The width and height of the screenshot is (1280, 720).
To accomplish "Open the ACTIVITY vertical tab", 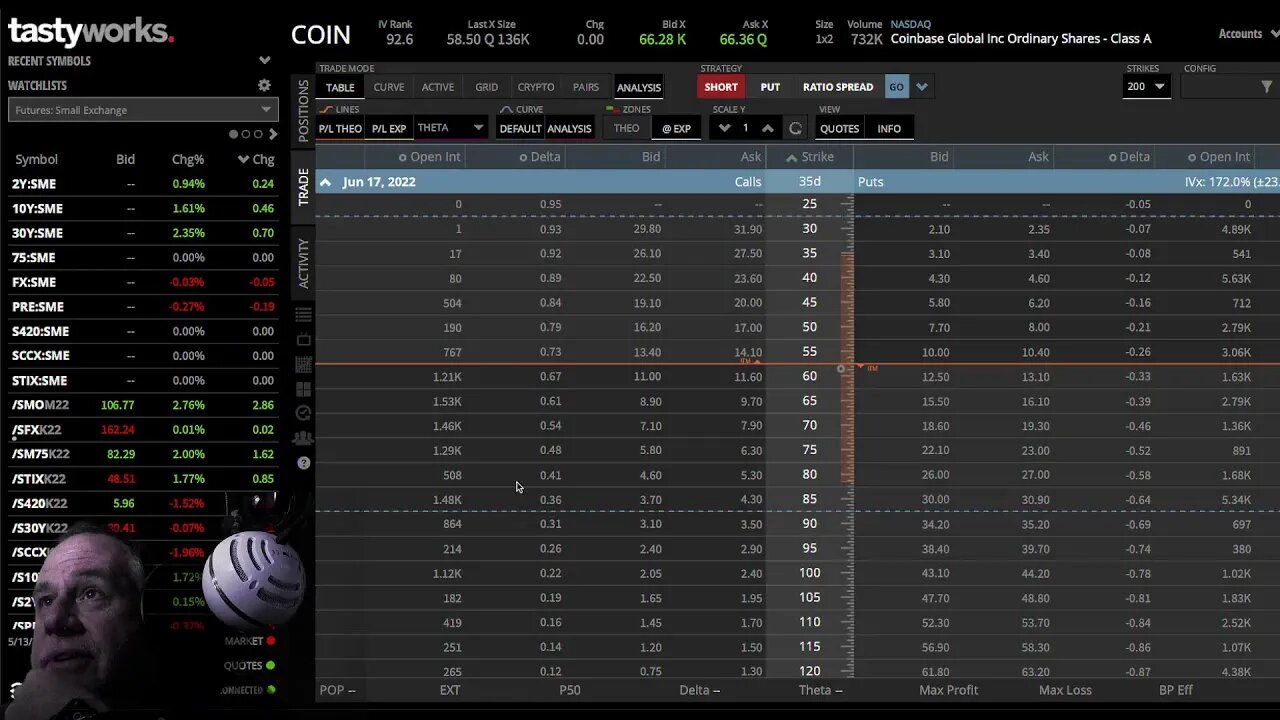I will pos(304,263).
